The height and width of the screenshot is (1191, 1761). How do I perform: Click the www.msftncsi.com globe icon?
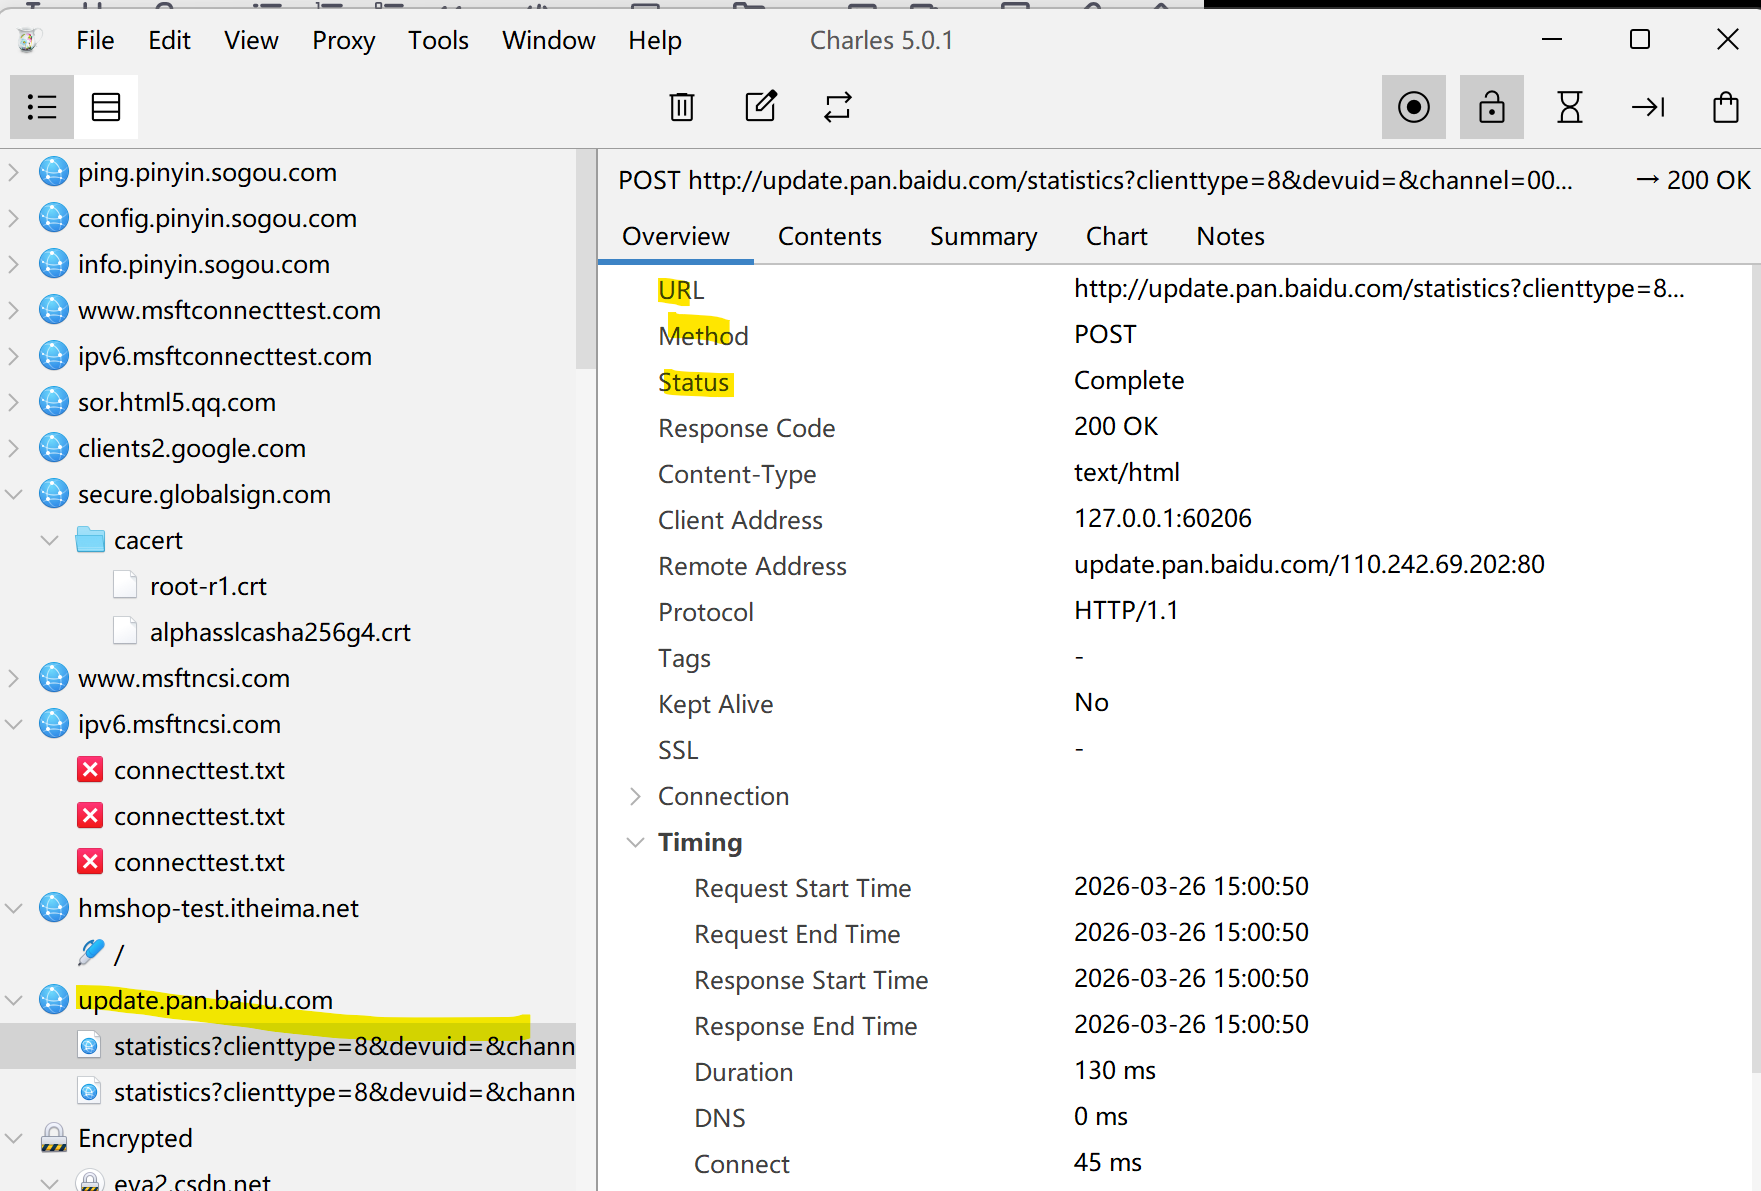[54, 678]
